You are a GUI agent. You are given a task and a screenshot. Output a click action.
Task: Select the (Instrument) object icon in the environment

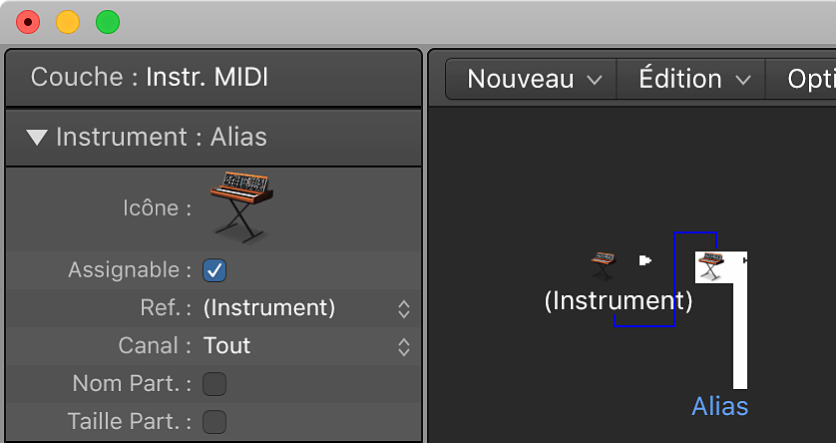(x=602, y=264)
